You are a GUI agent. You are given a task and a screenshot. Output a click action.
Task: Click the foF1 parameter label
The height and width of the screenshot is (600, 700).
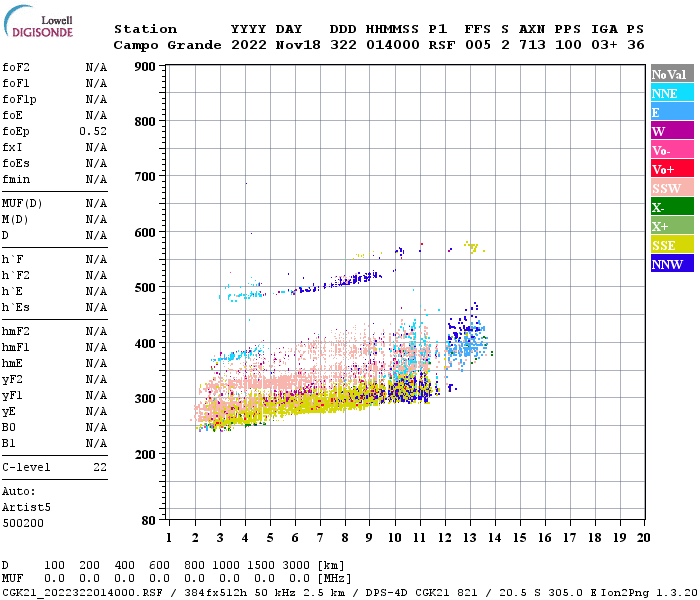click(x=16, y=83)
